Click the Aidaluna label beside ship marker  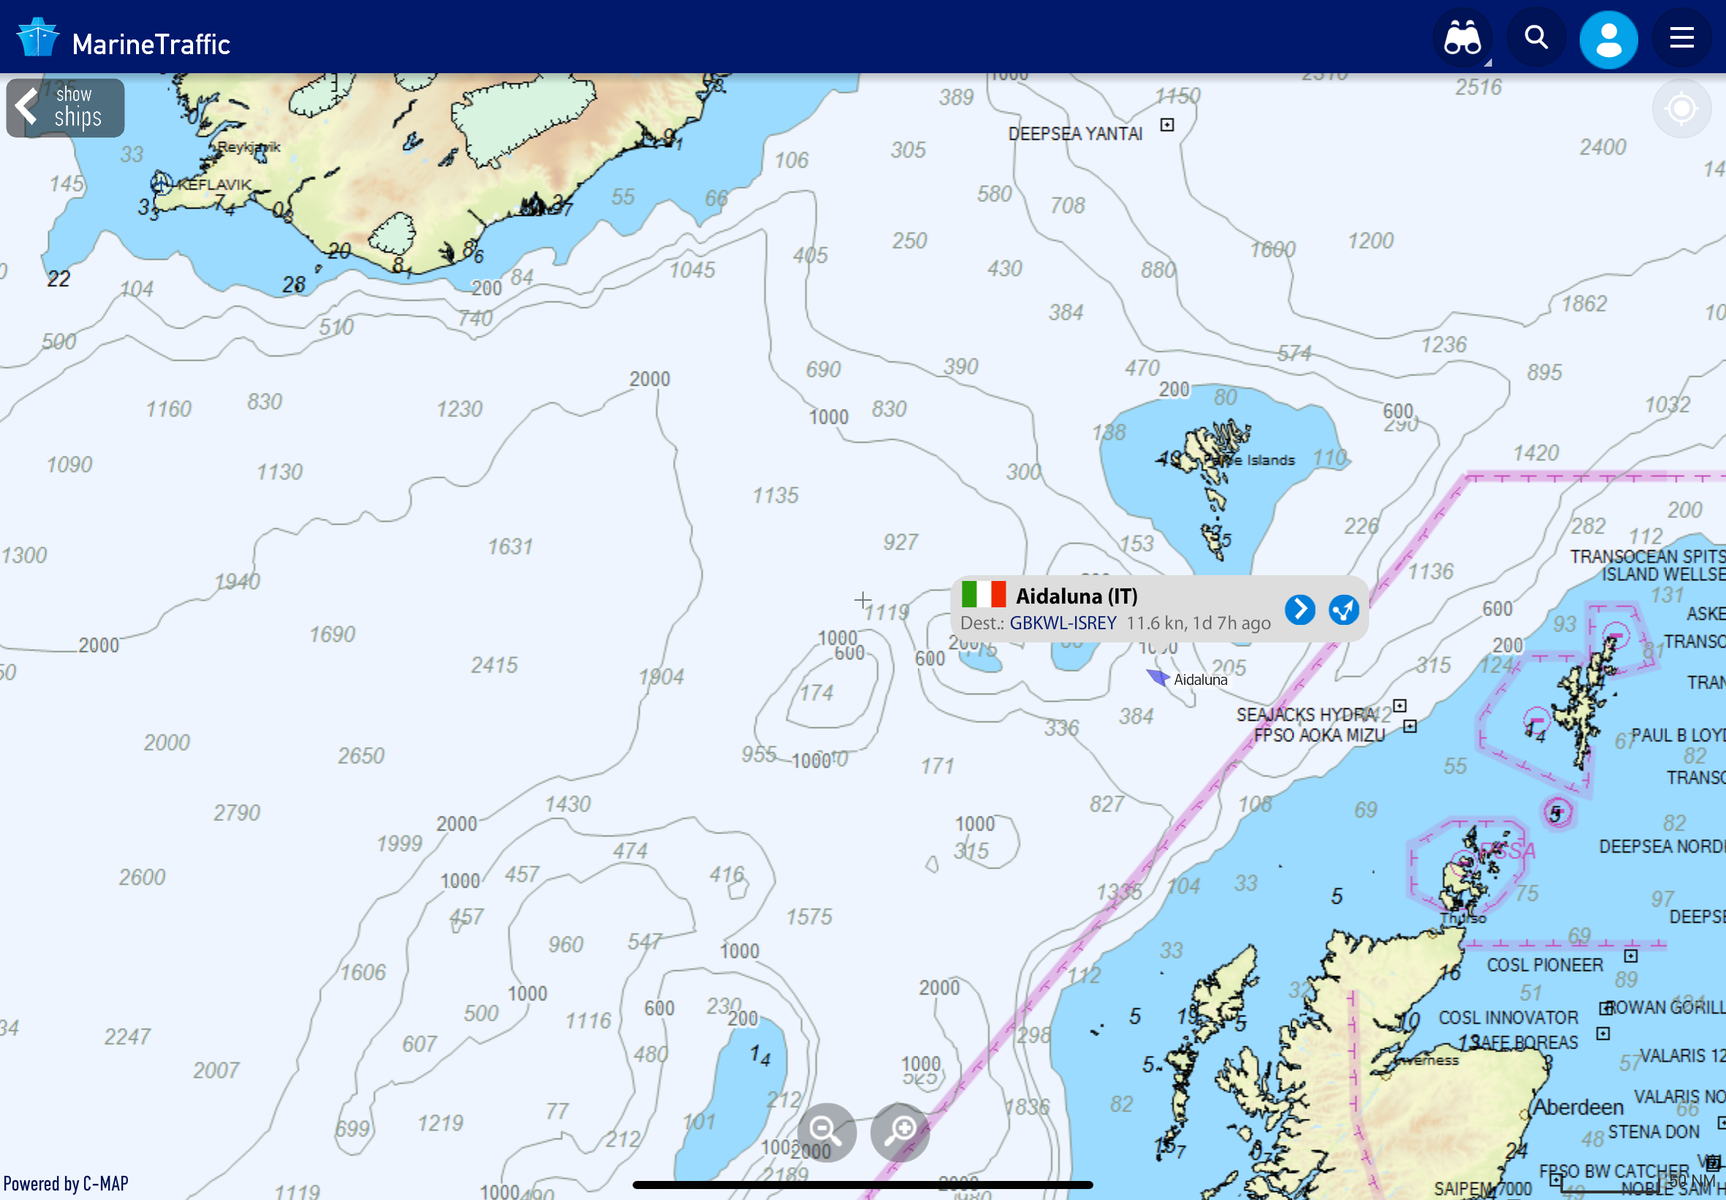click(x=1200, y=680)
